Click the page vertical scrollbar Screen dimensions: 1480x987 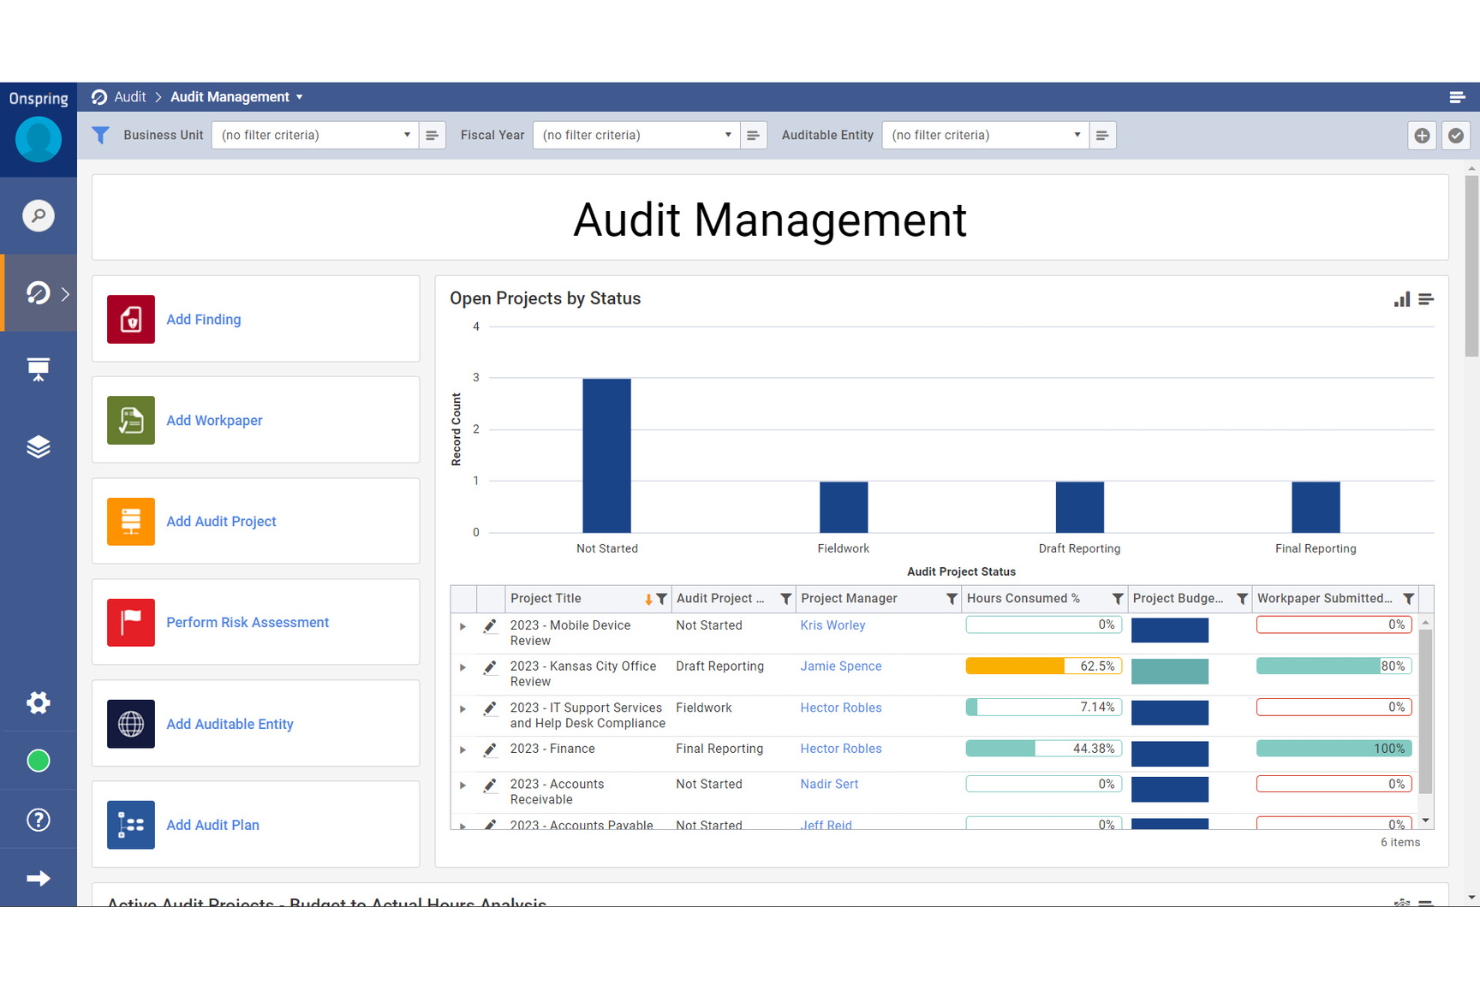pos(1471,265)
